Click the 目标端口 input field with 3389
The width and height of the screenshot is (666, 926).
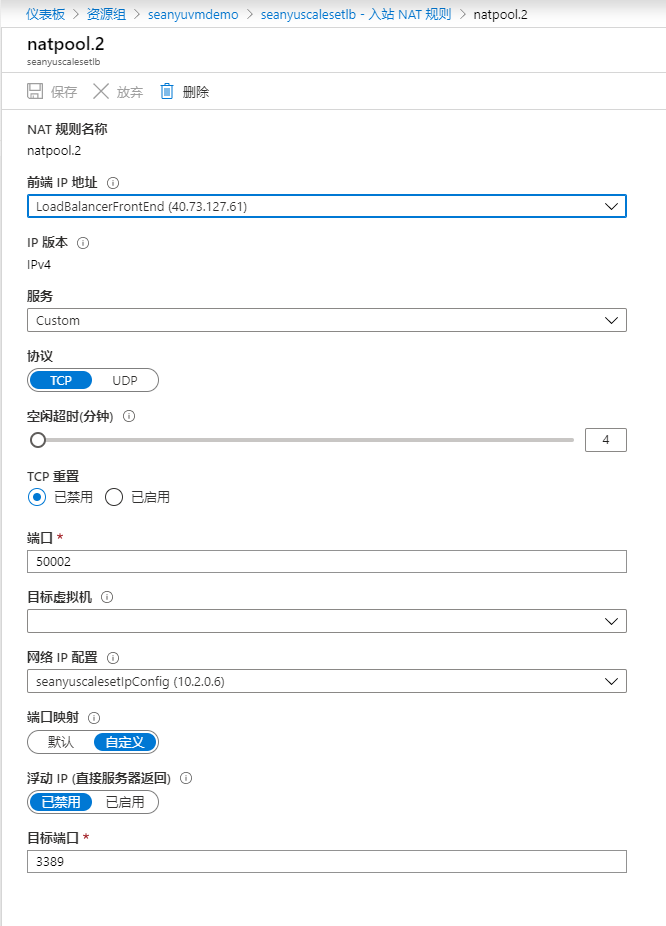(x=326, y=862)
